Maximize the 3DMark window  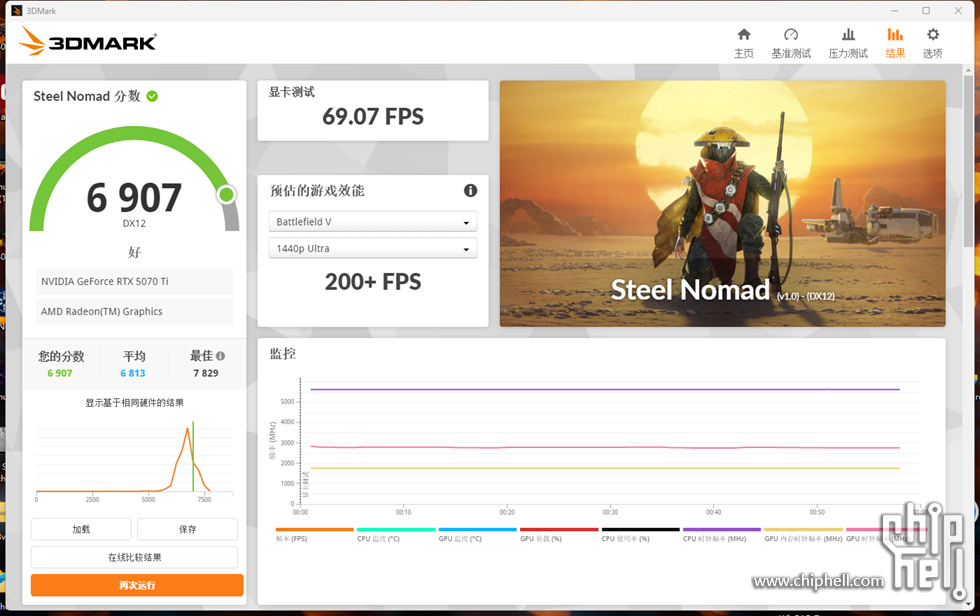[x=926, y=11]
